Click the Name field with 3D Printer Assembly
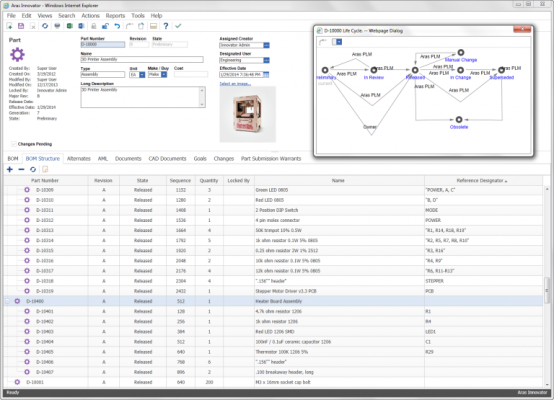Image resolution: width=554 pixels, height=400 pixels. [142, 59]
